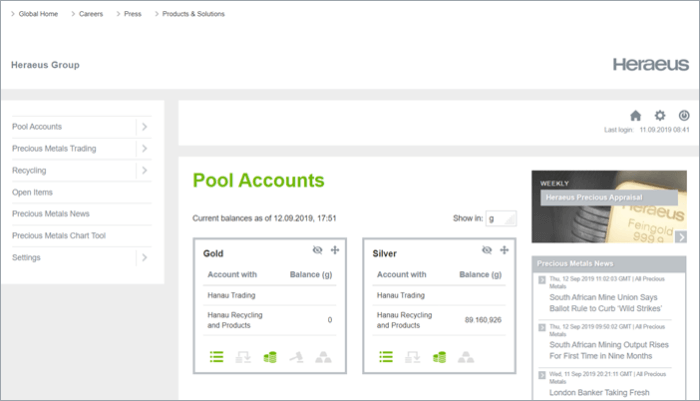Expand the Precious Metals Trading submenu arrow
The image size is (700, 401).
coord(145,149)
